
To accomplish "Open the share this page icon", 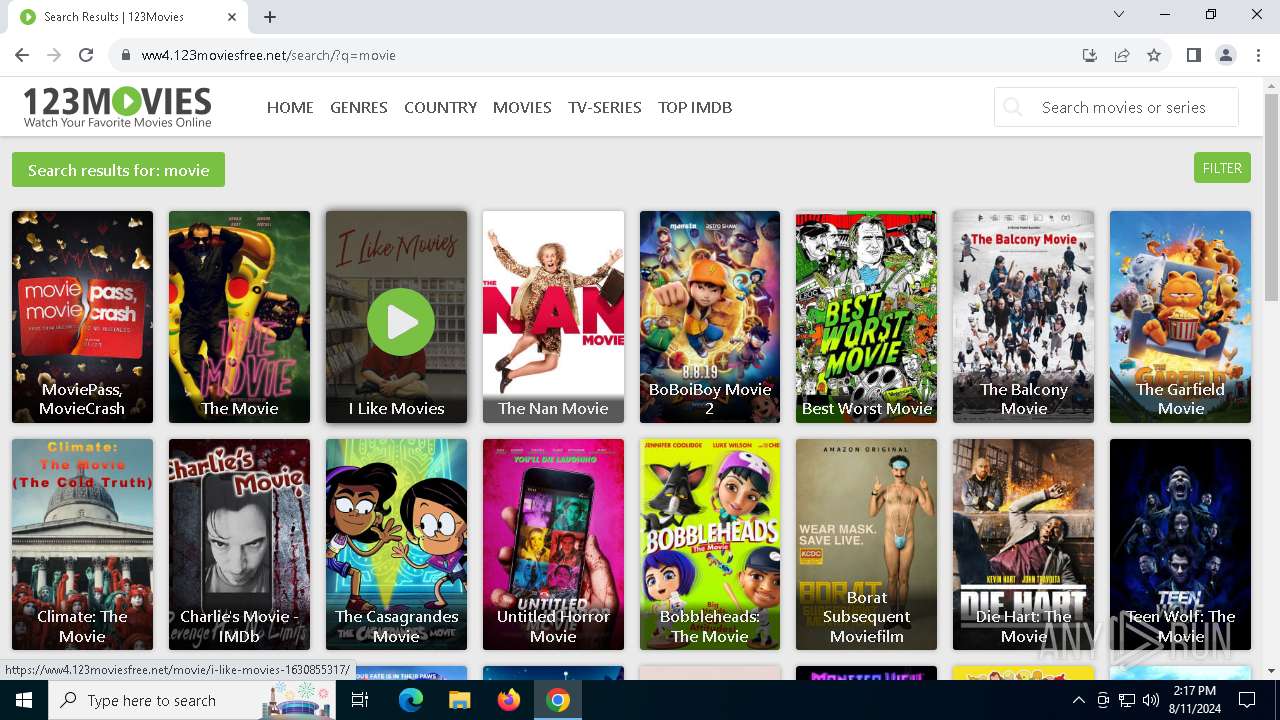I will [1122, 55].
